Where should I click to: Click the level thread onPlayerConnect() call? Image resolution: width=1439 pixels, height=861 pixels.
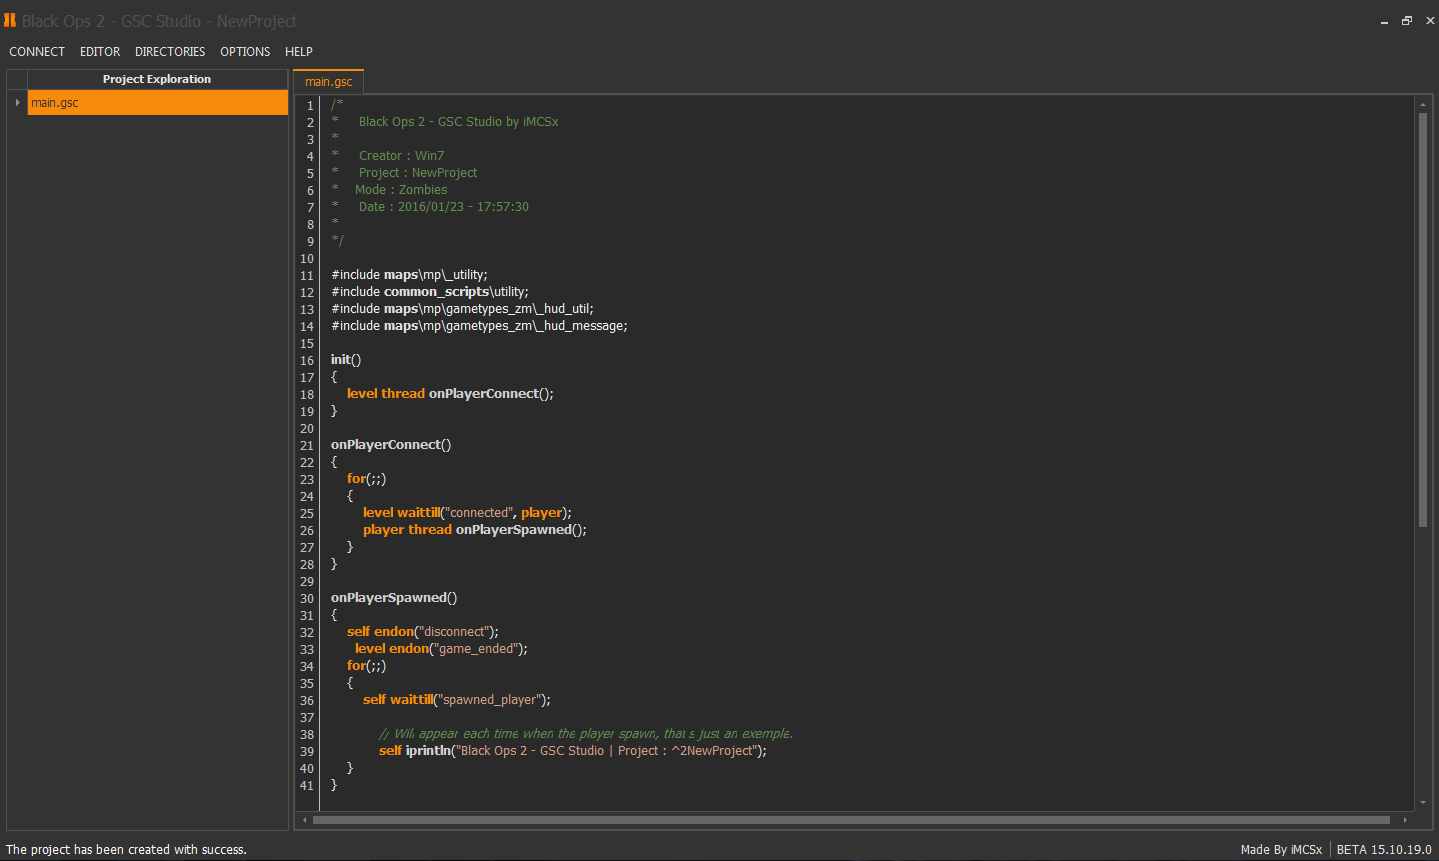450,394
